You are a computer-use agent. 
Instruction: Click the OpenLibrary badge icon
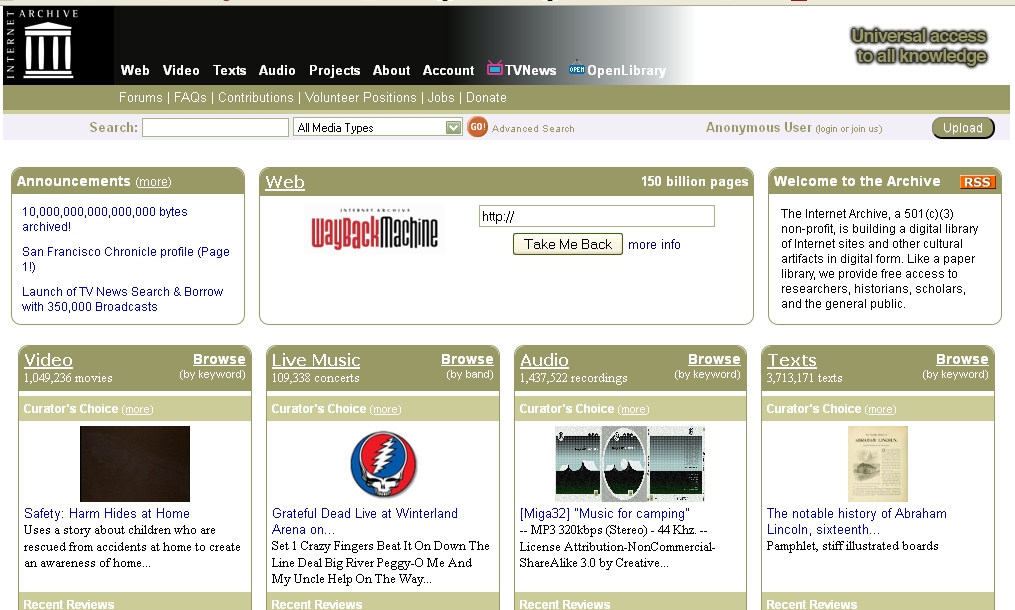pyautogui.click(x=577, y=68)
